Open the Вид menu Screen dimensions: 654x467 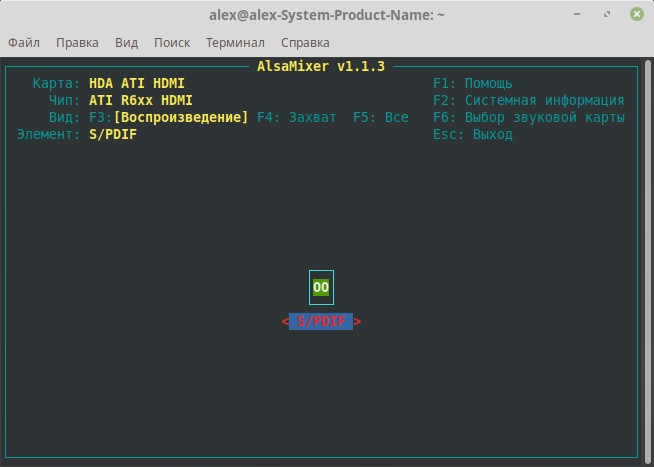pos(126,43)
